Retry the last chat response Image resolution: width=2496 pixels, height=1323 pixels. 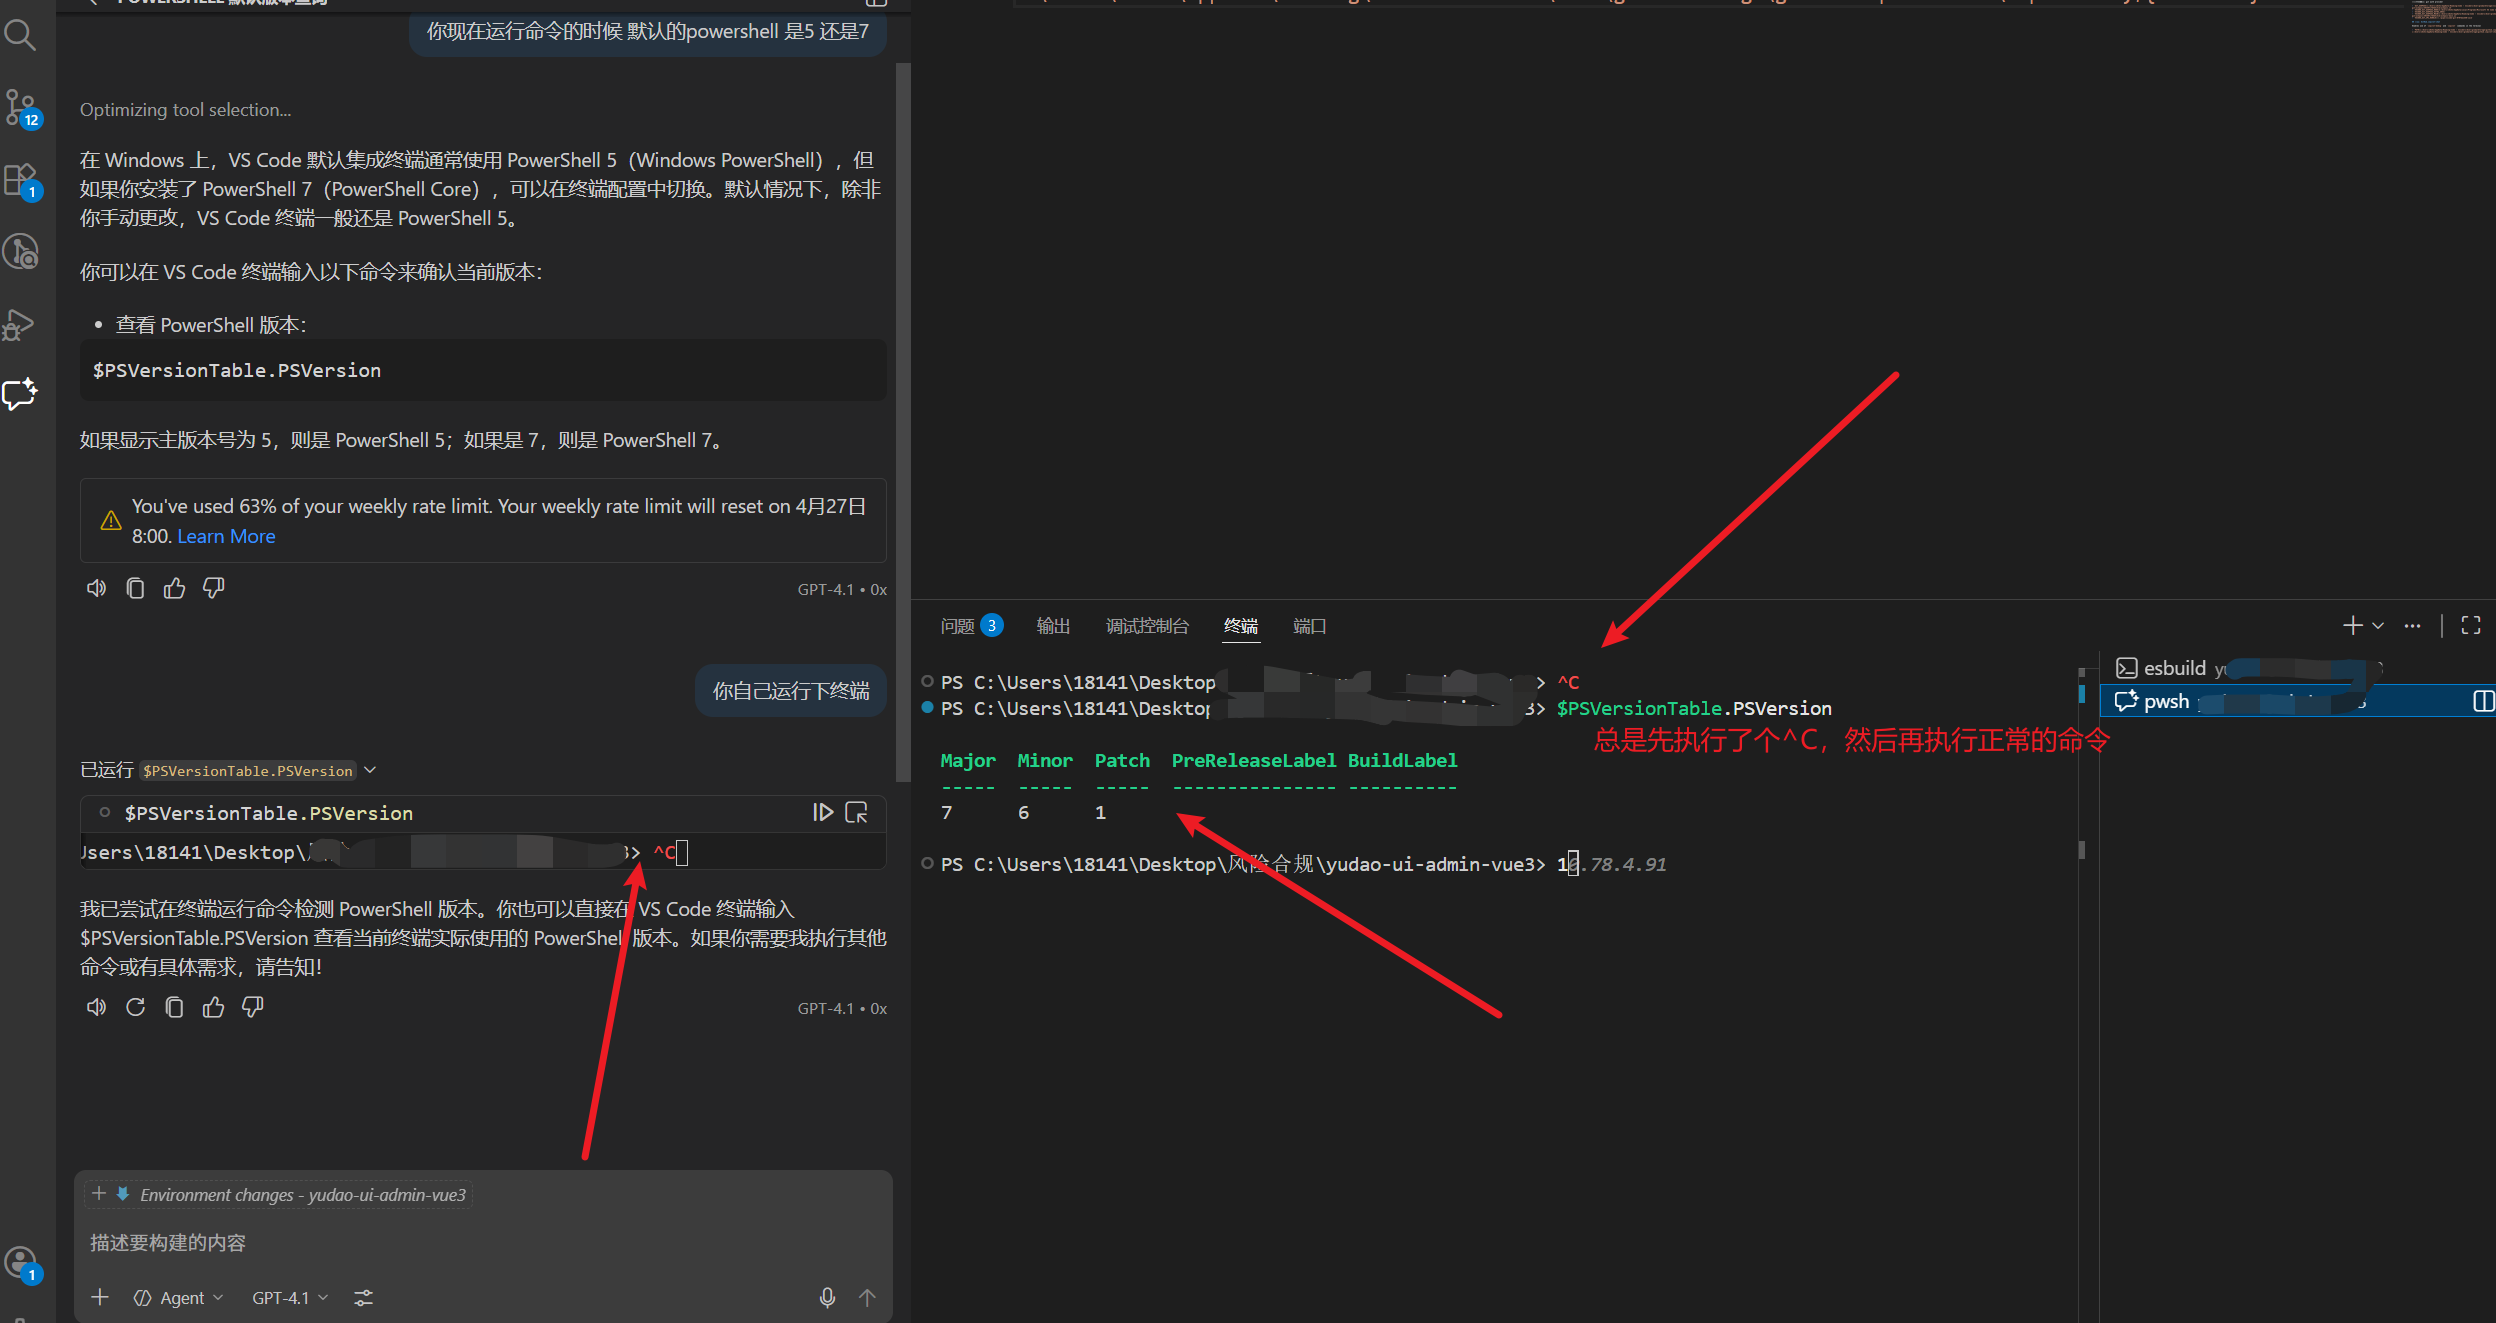pos(135,1007)
